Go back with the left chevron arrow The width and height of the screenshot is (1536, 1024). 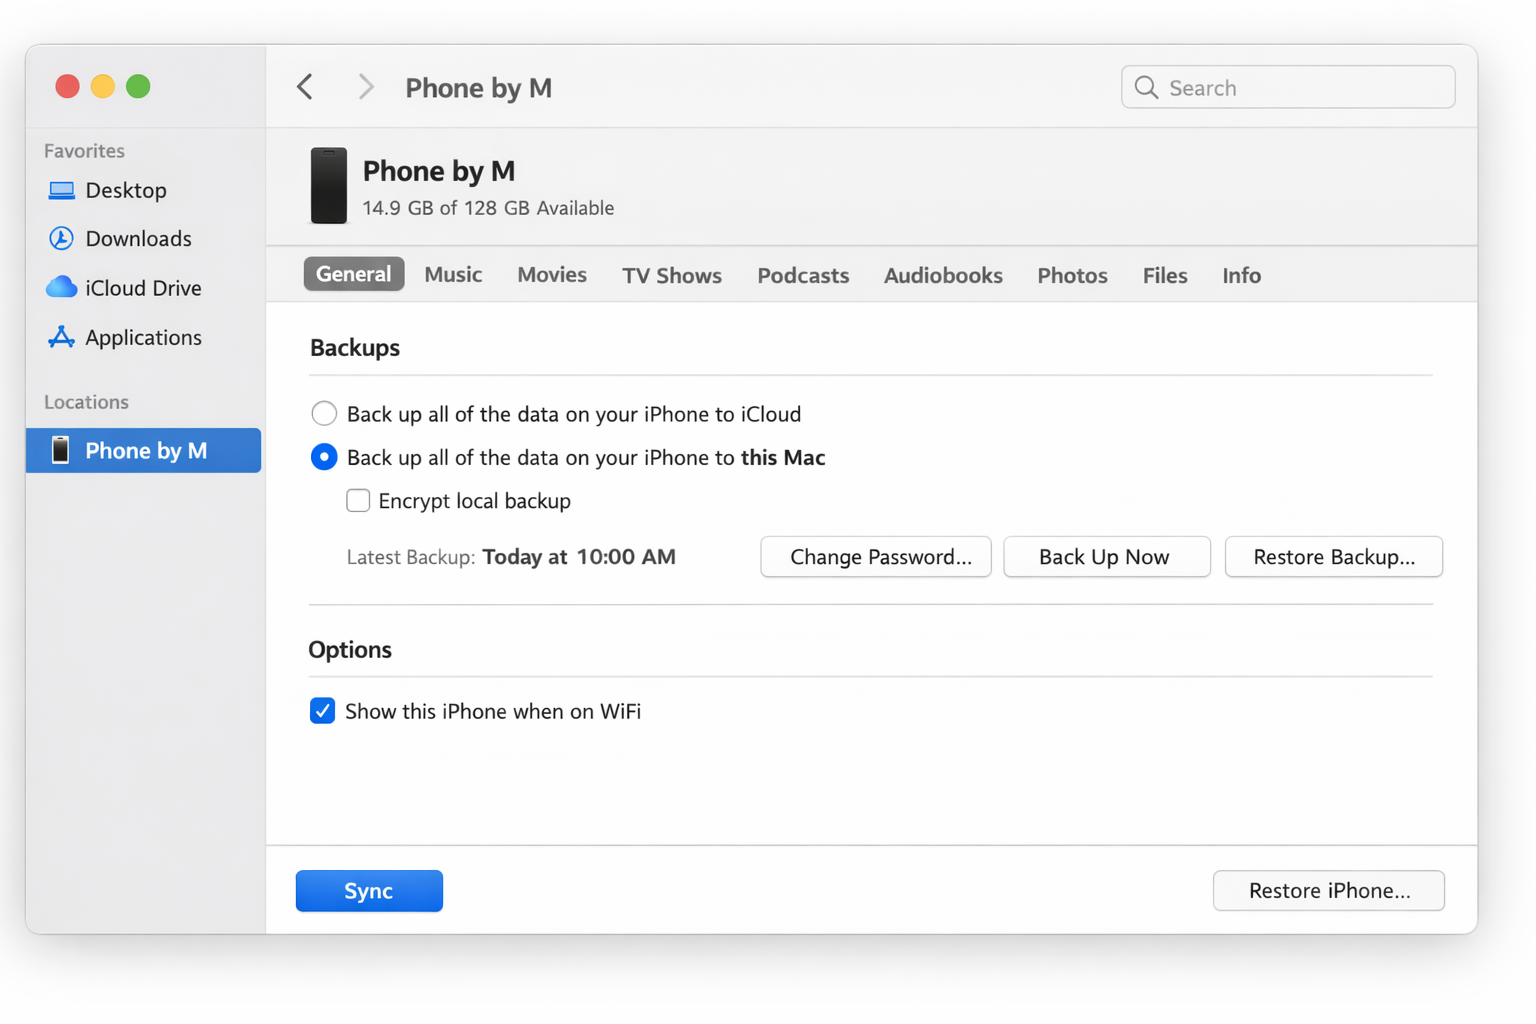(305, 87)
